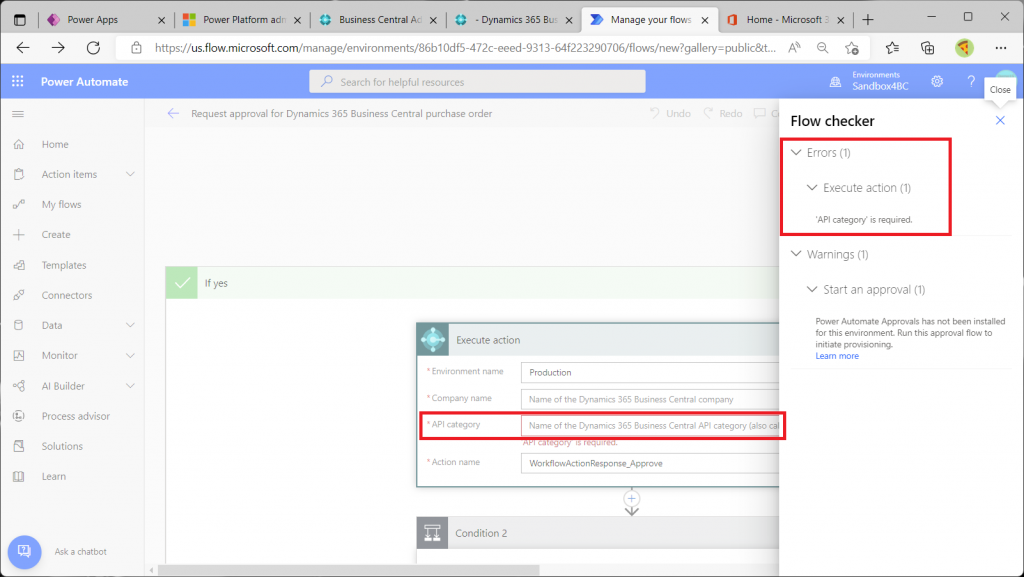
Task: Switch to Home - Microsoft 365 tab
Action: (786, 20)
